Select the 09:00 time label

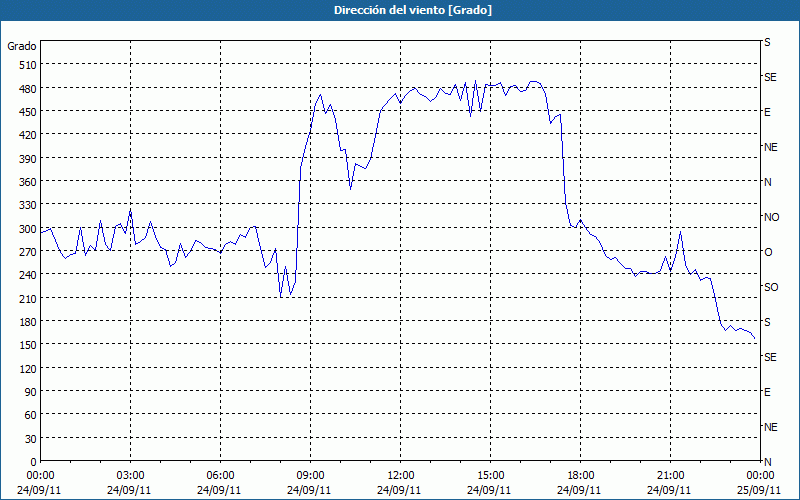pyautogui.click(x=310, y=476)
